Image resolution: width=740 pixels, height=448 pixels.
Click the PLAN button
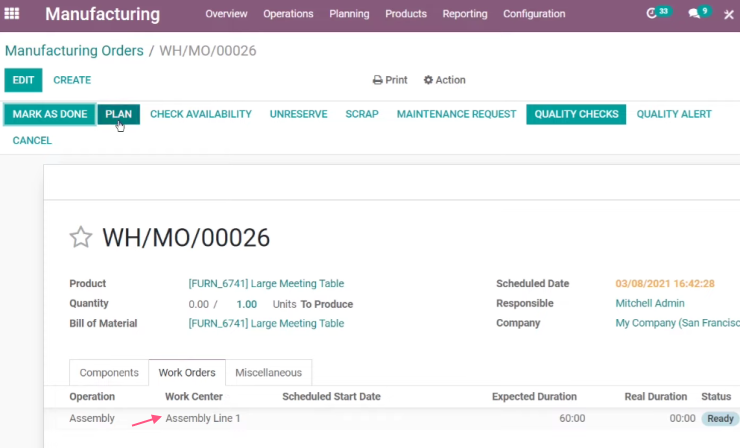(118, 114)
